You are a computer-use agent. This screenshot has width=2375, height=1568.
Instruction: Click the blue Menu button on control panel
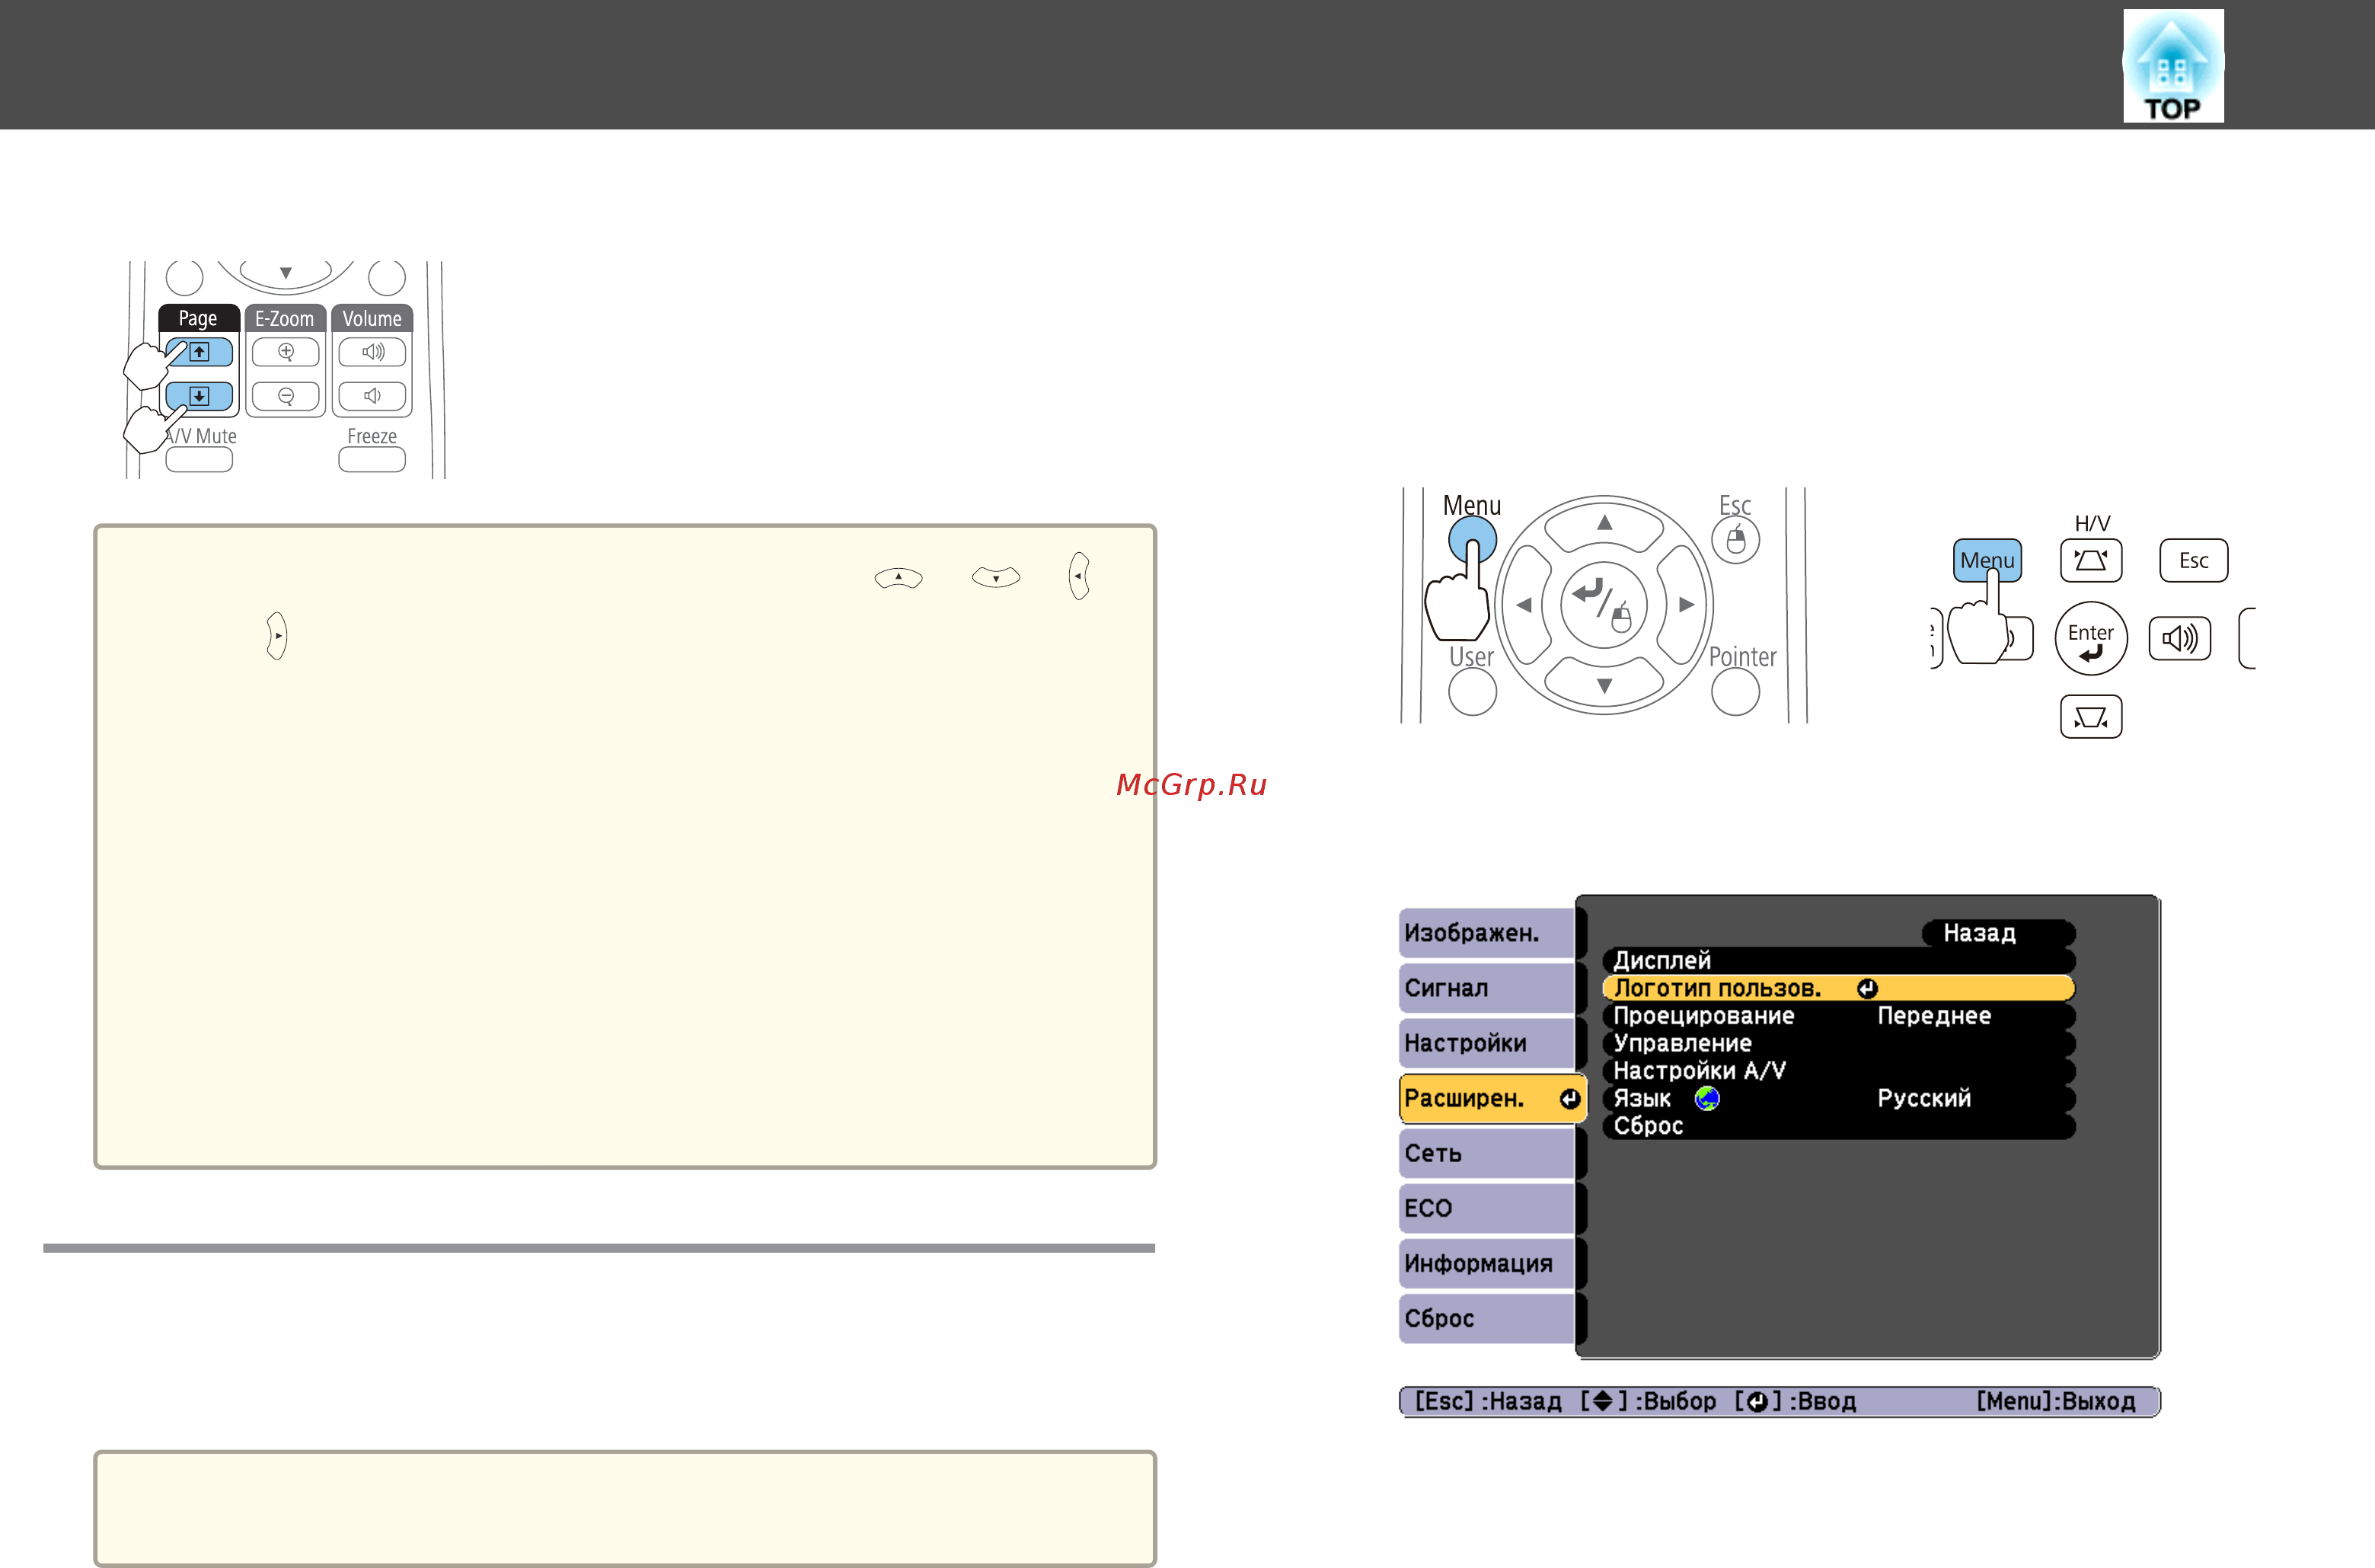pos(1987,560)
